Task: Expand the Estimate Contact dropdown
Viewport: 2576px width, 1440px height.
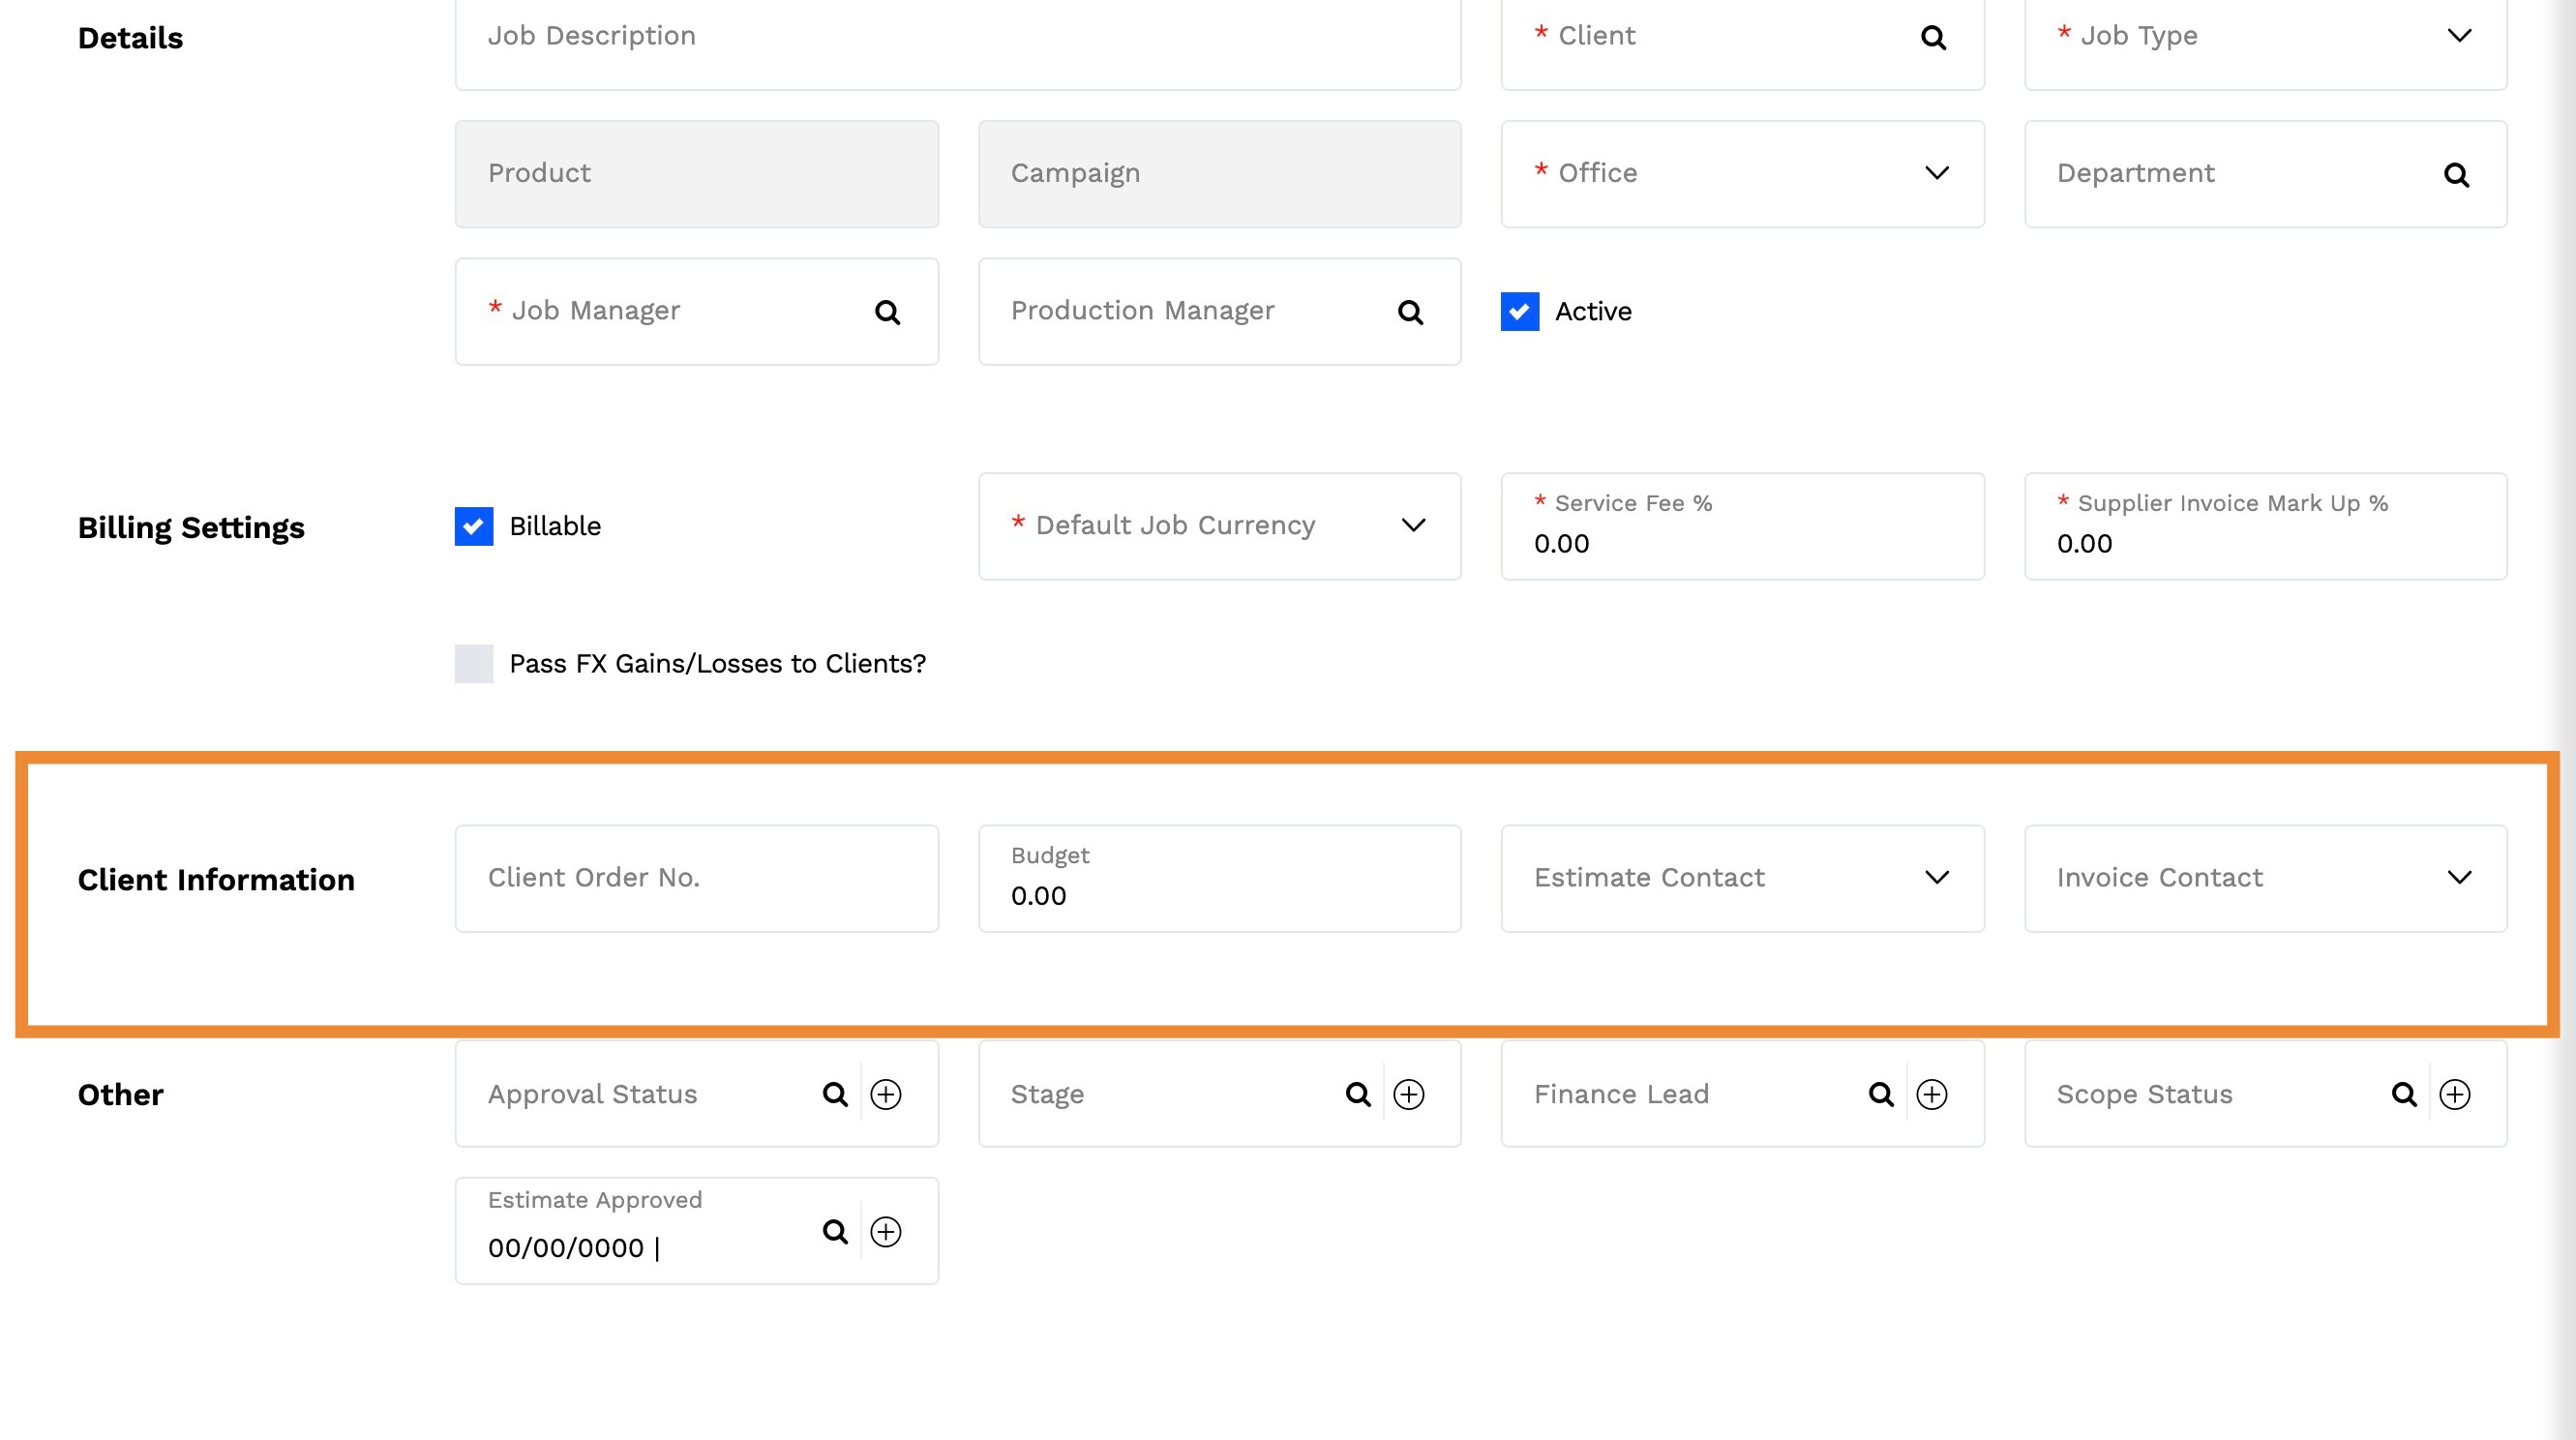Action: pyautogui.click(x=1936, y=877)
